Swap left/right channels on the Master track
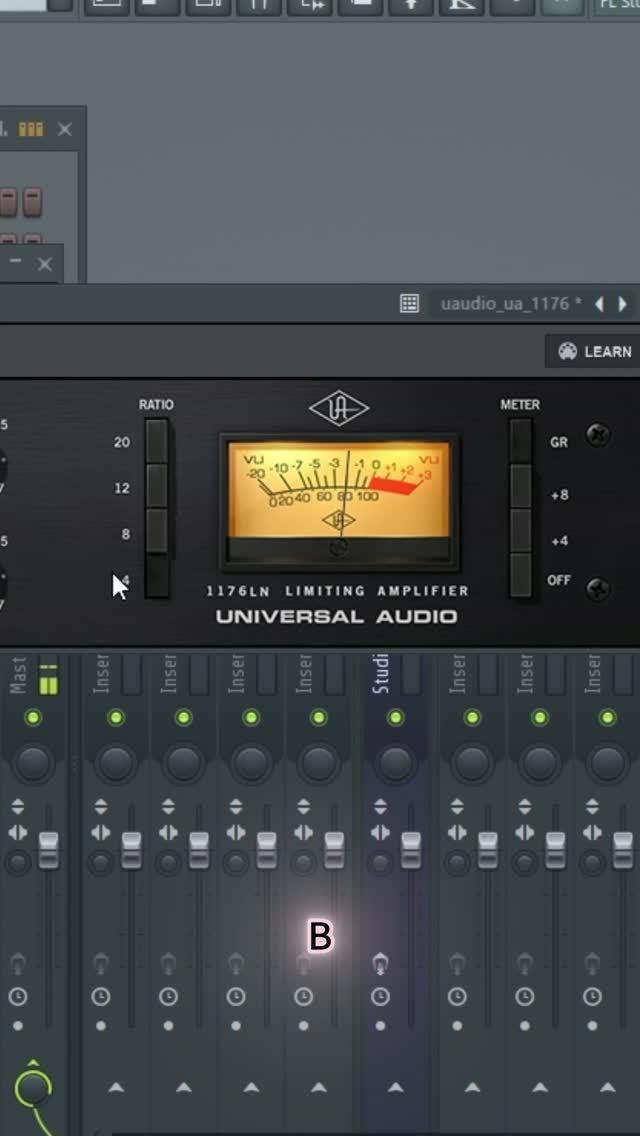Viewport: 640px width, 1136px height. pyautogui.click(x=18, y=832)
